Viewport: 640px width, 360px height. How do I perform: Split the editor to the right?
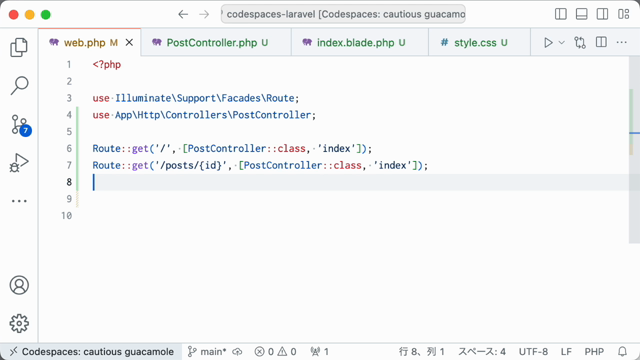601,42
